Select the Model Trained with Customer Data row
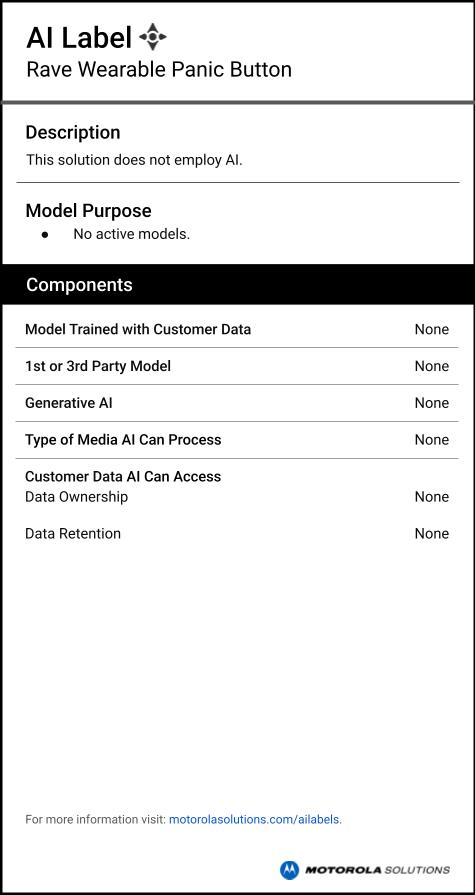The width and height of the screenshot is (475, 895). click(x=237, y=329)
